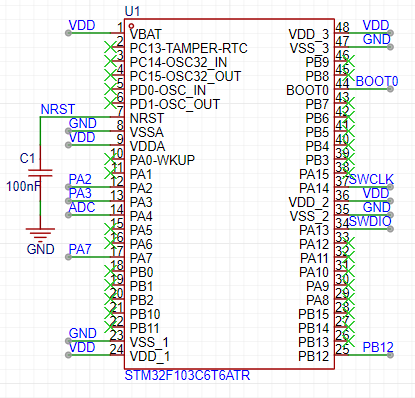Click the wire endpoint of the BOOT0 net
The width and height of the screenshot is (415, 398).
coord(390,89)
